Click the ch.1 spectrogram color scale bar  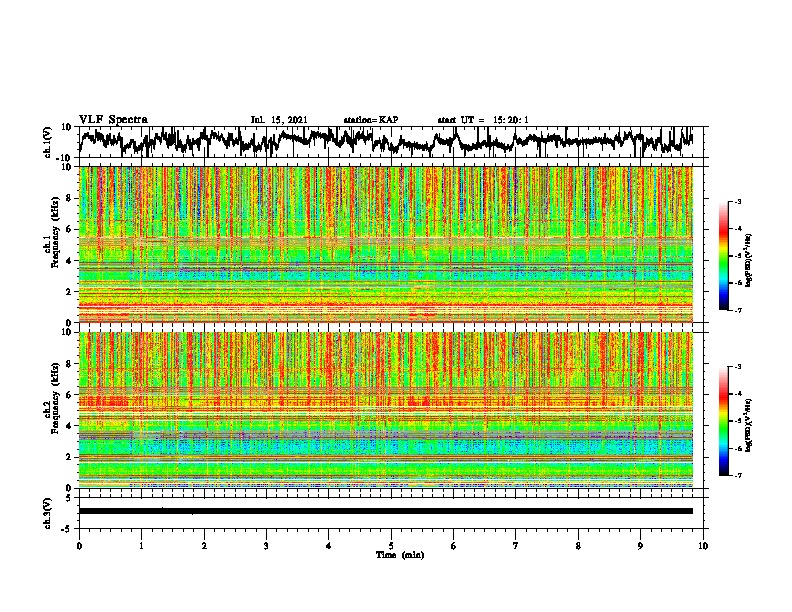pyautogui.click(x=723, y=256)
